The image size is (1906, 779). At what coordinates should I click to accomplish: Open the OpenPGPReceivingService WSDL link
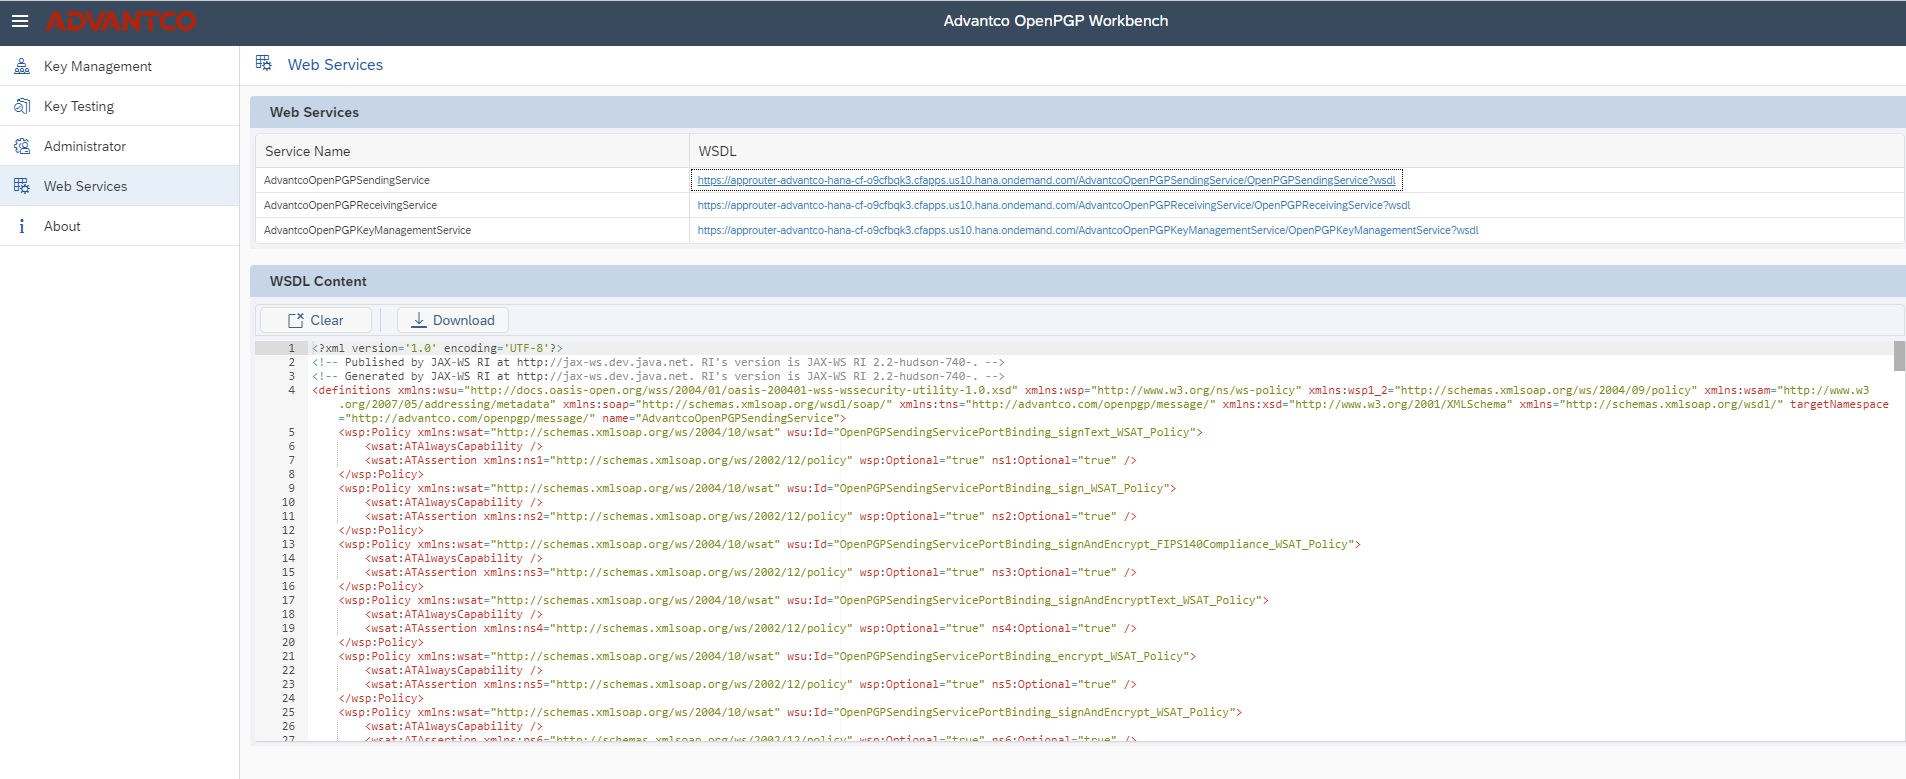click(x=1054, y=205)
